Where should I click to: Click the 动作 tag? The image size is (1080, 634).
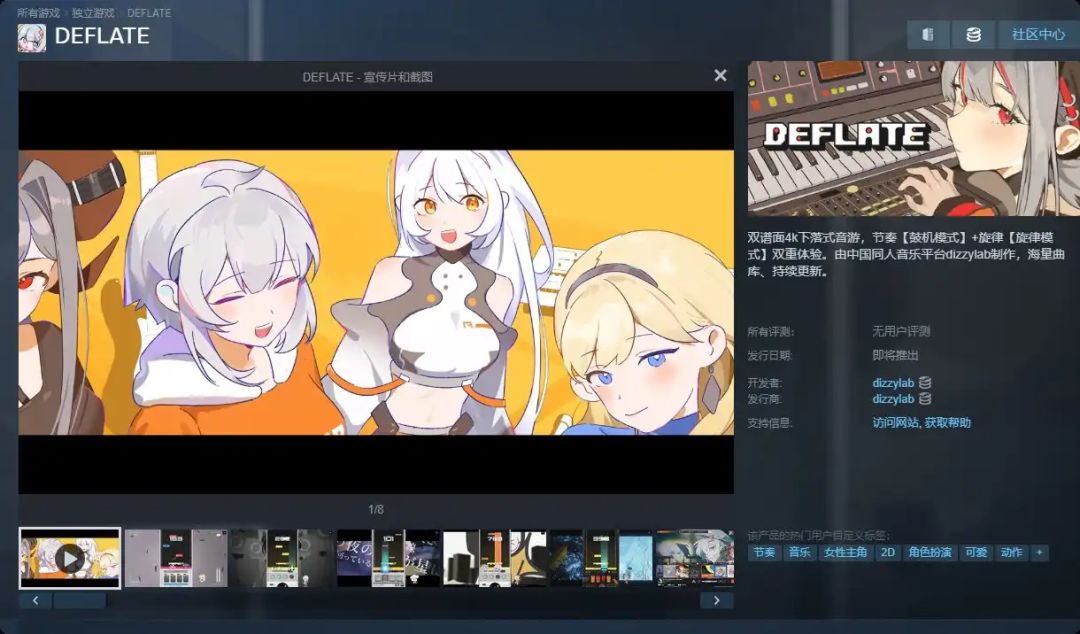click(1012, 553)
